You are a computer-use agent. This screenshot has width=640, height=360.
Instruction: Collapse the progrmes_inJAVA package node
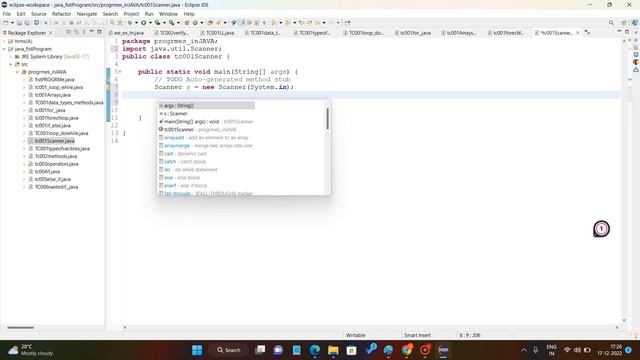point(18,72)
